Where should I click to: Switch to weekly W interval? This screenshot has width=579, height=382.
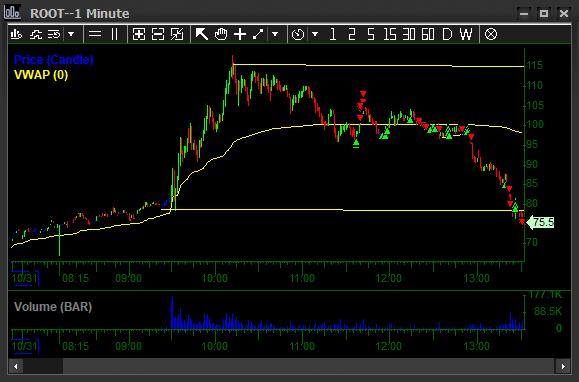466,34
